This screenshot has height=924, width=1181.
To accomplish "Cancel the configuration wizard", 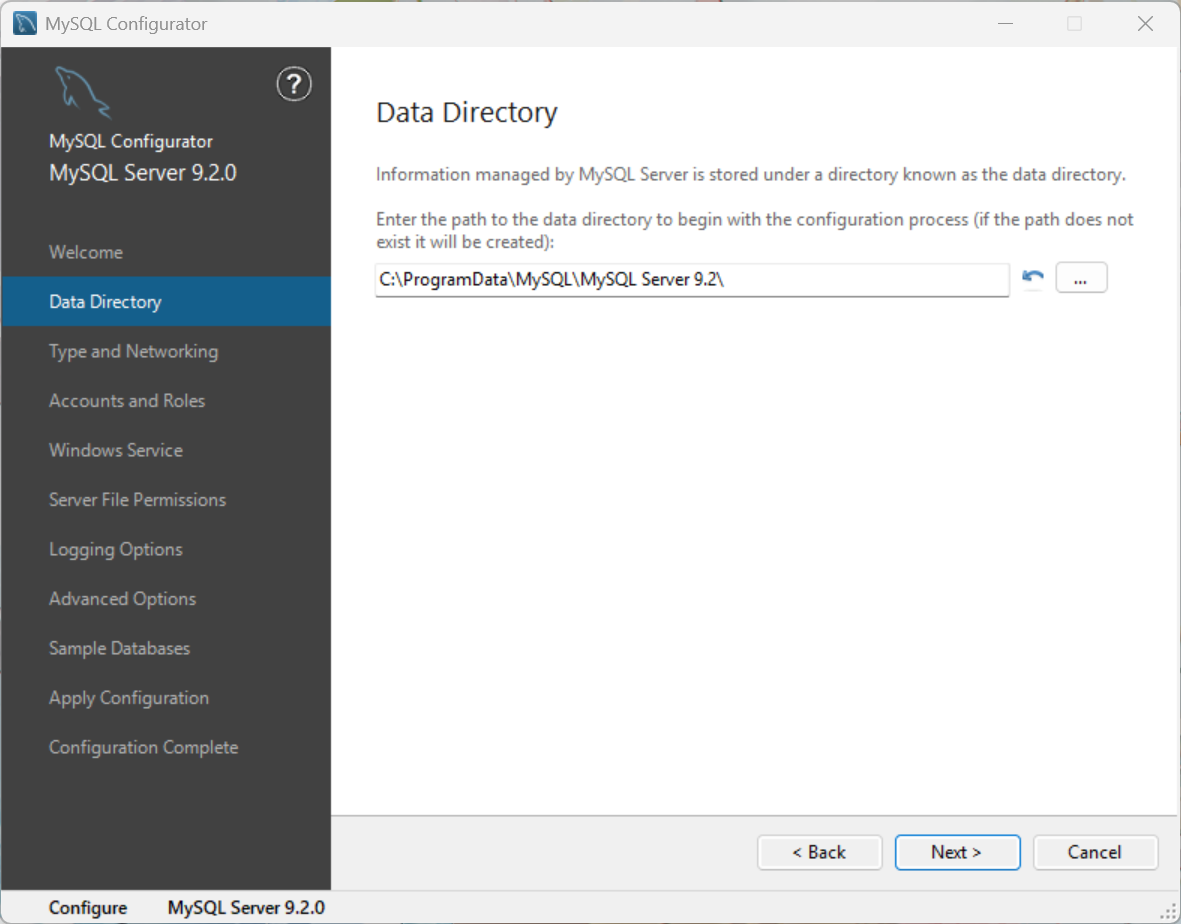I will (x=1095, y=852).
